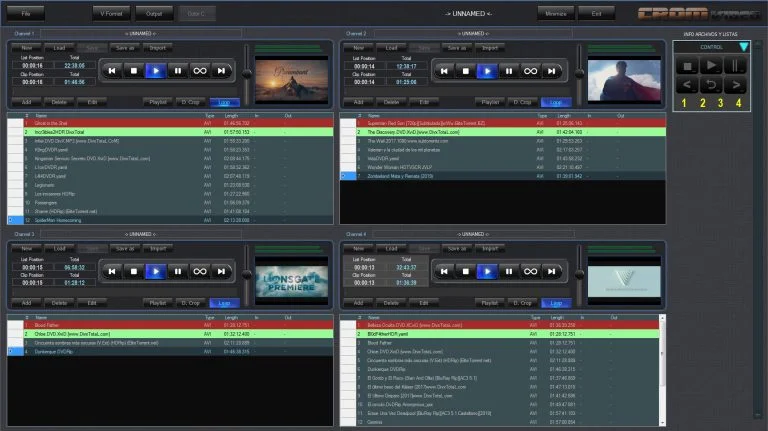The image size is (768, 431).
Task: Click Import on Channel 4
Action: (x=490, y=249)
